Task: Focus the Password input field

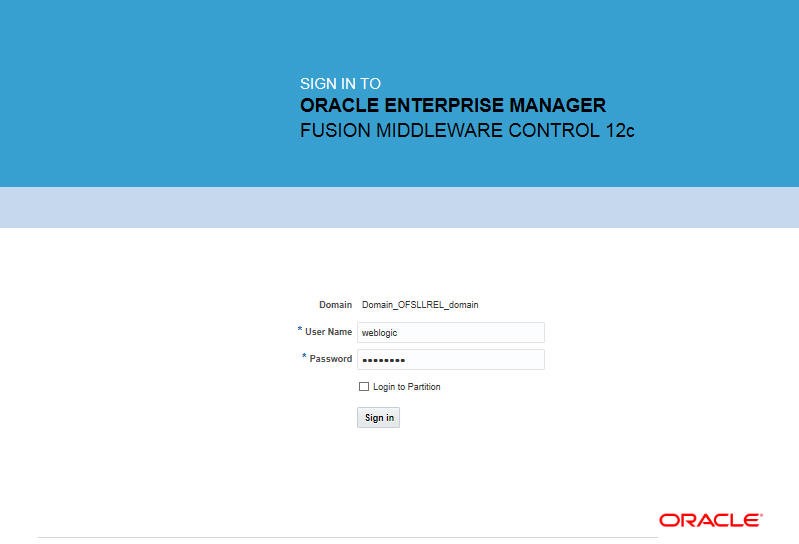Action: coord(450,360)
